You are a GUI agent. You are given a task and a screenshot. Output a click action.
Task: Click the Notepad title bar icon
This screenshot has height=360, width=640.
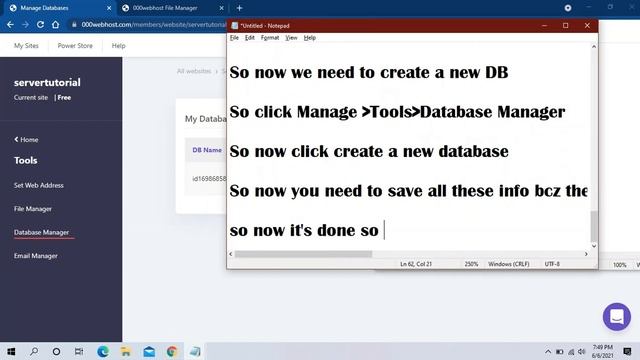click(x=234, y=26)
